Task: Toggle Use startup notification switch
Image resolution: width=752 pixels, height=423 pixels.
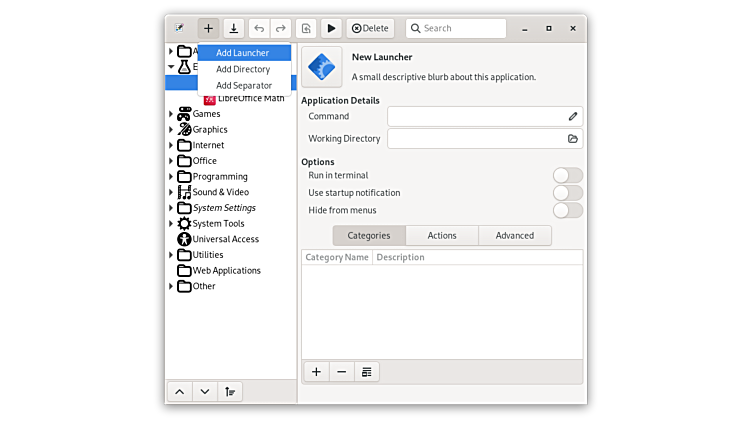Action: [x=567, y=193]
